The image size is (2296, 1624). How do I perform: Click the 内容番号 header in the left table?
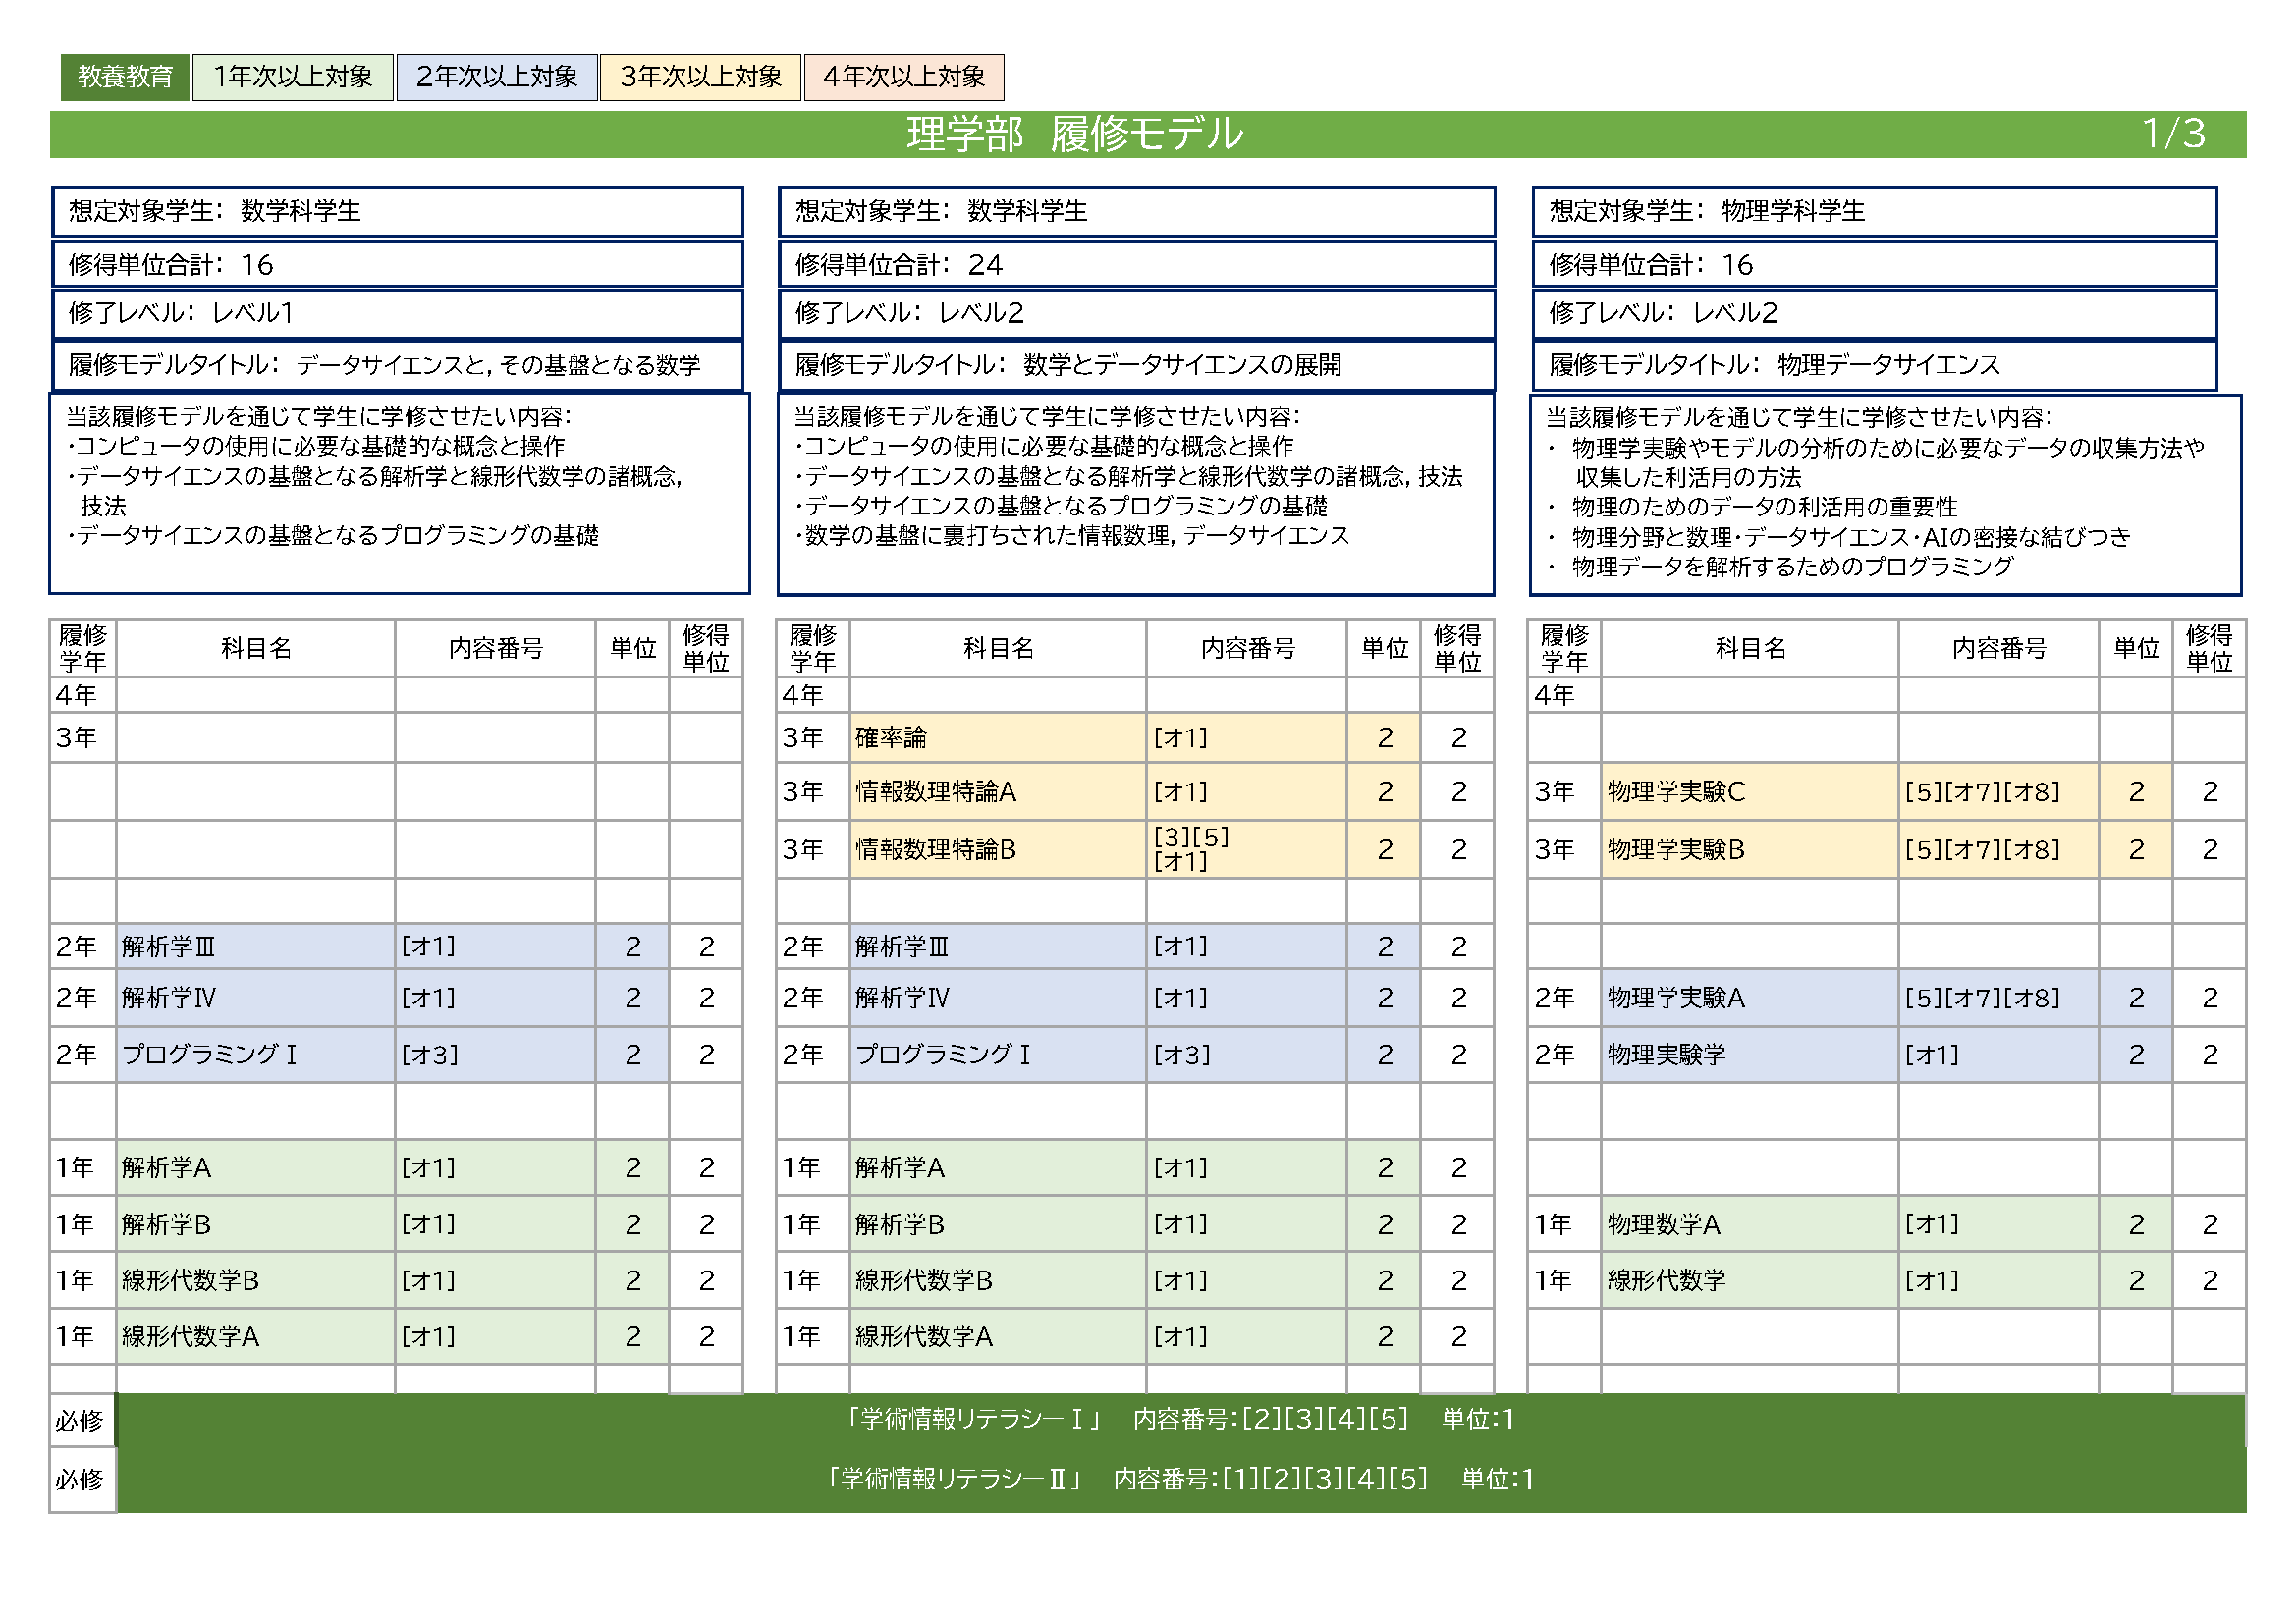[496, 649]
